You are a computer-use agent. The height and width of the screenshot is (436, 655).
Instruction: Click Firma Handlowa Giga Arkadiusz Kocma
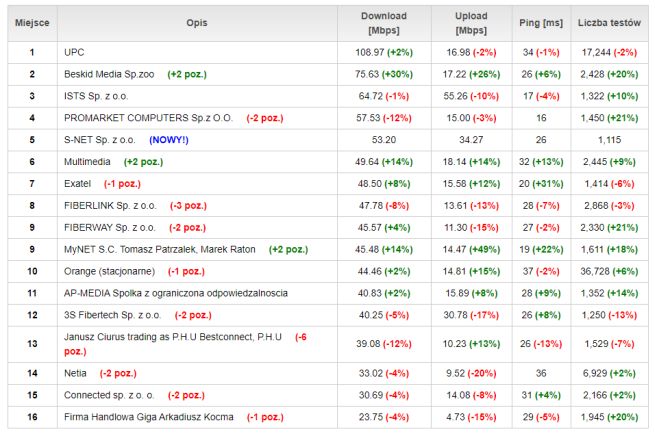pos(150,416)
